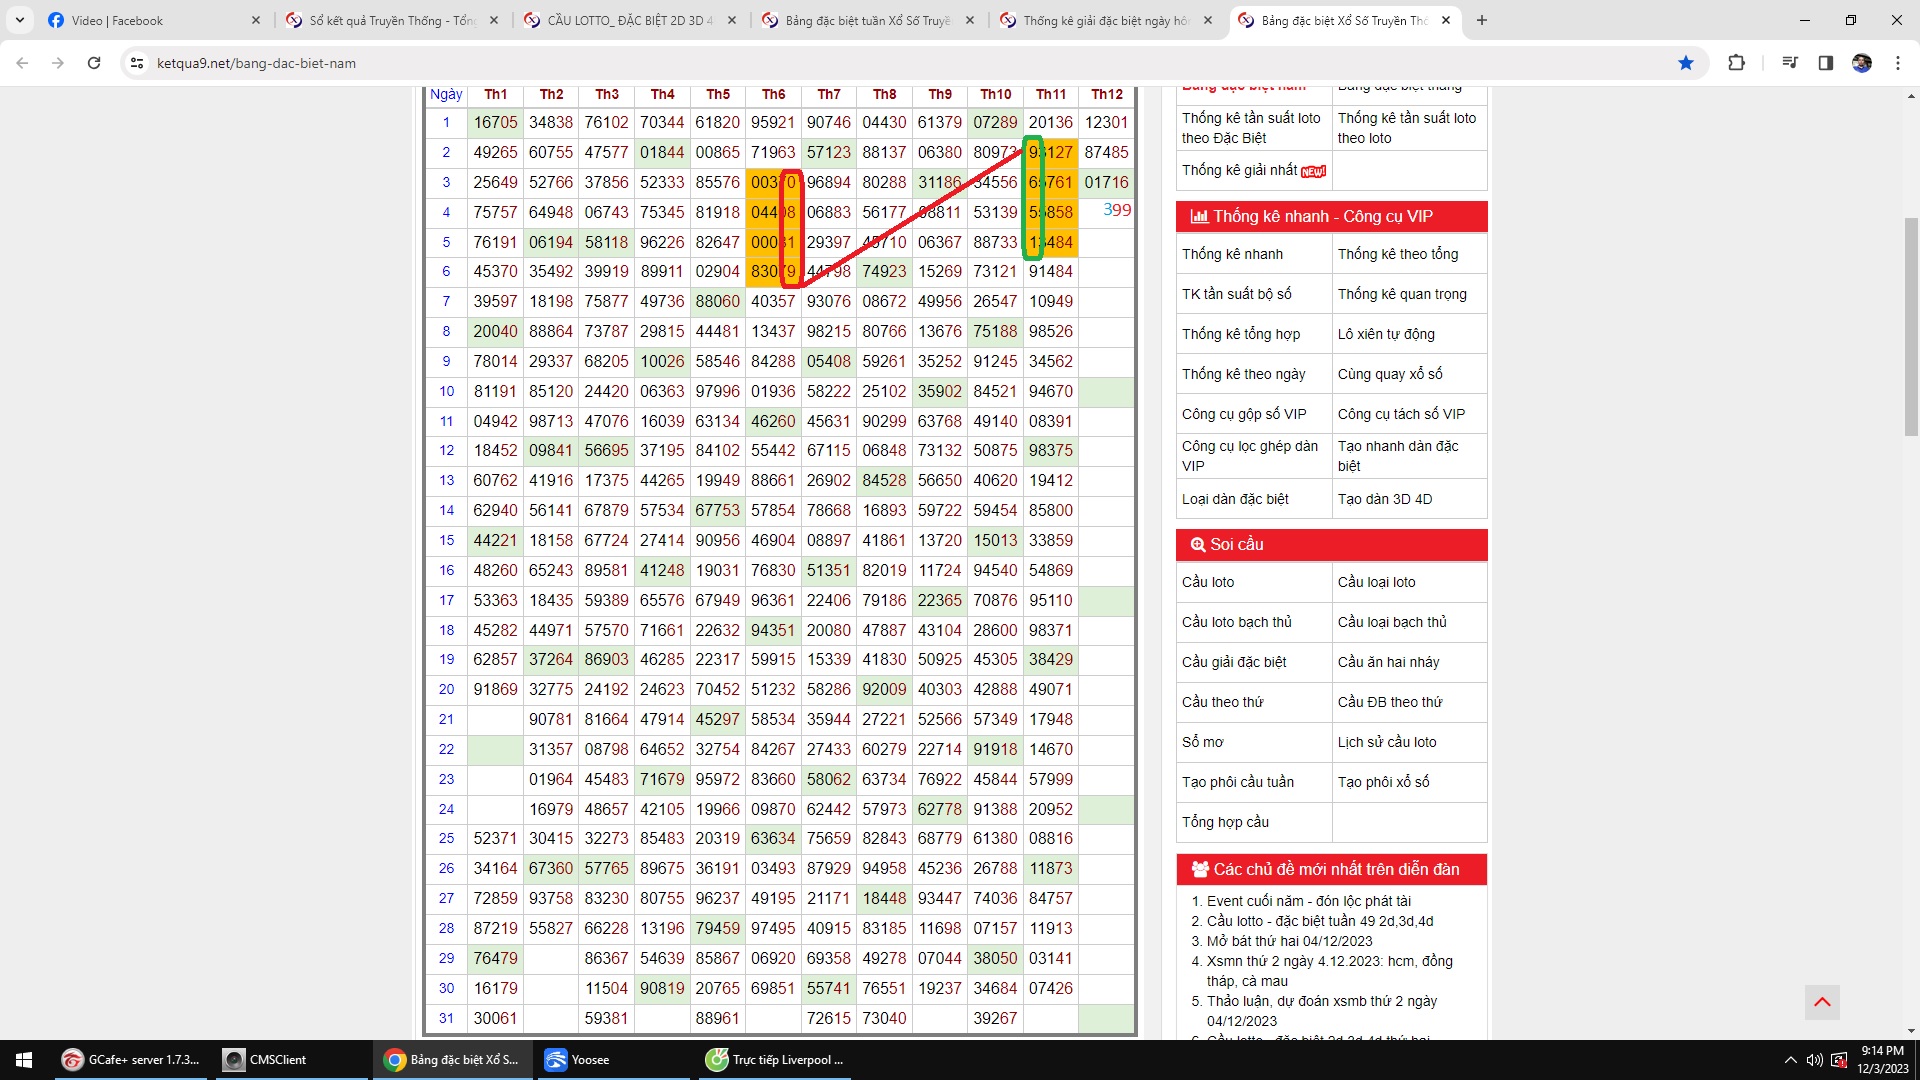The image size is (1920, 1080).
Task: Toggle the browser side panel icon
Action: point(1825,63)
